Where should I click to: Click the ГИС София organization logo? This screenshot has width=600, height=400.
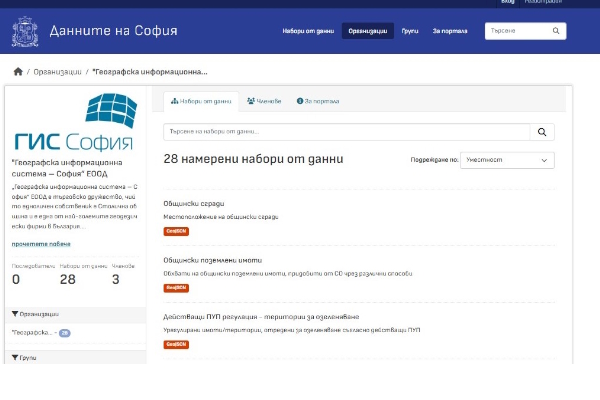click(75, 122)
